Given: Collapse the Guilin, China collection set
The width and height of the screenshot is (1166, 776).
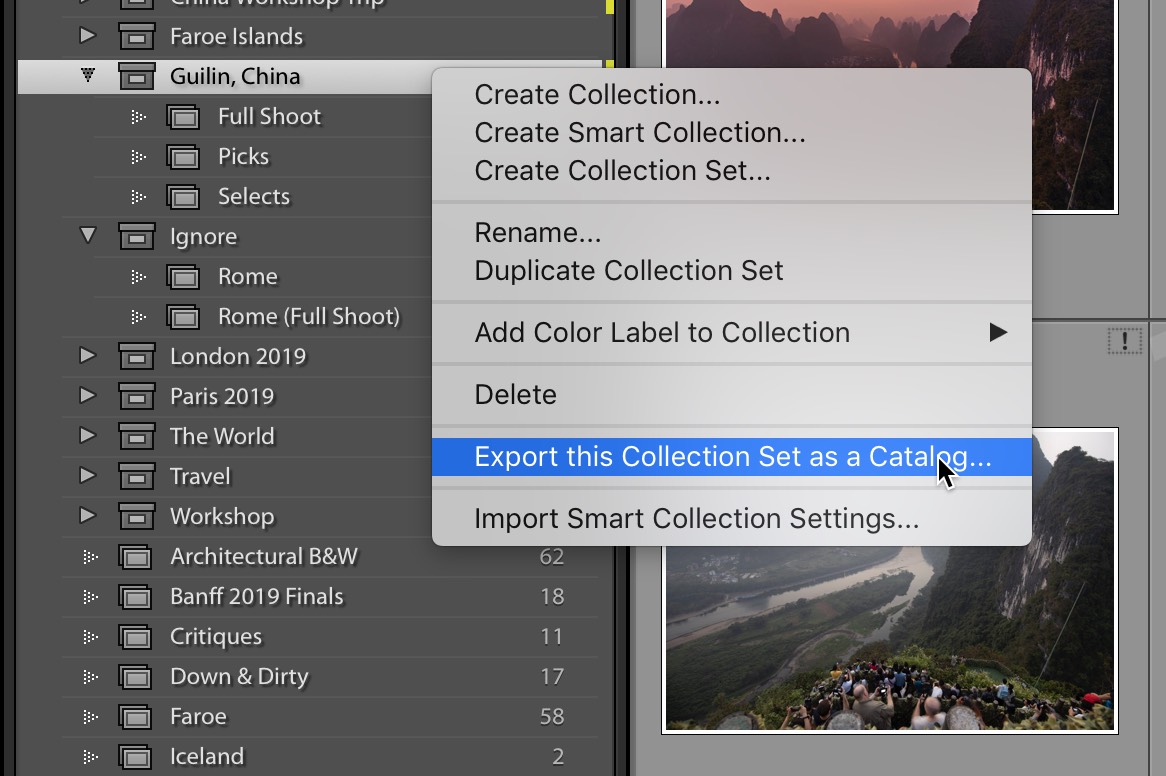Looking at the screenshot, I should [x=88, y=76].
